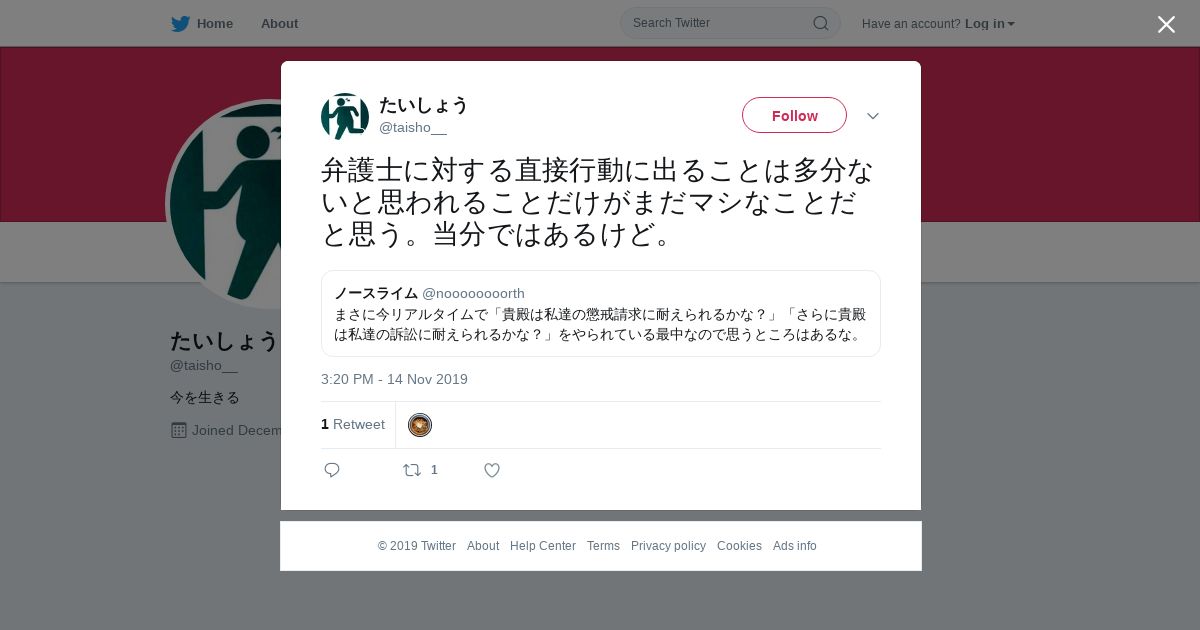Open taisho__ avatar in tweet header
Viewport: 1200px width, 630px height.
(345, 116)
